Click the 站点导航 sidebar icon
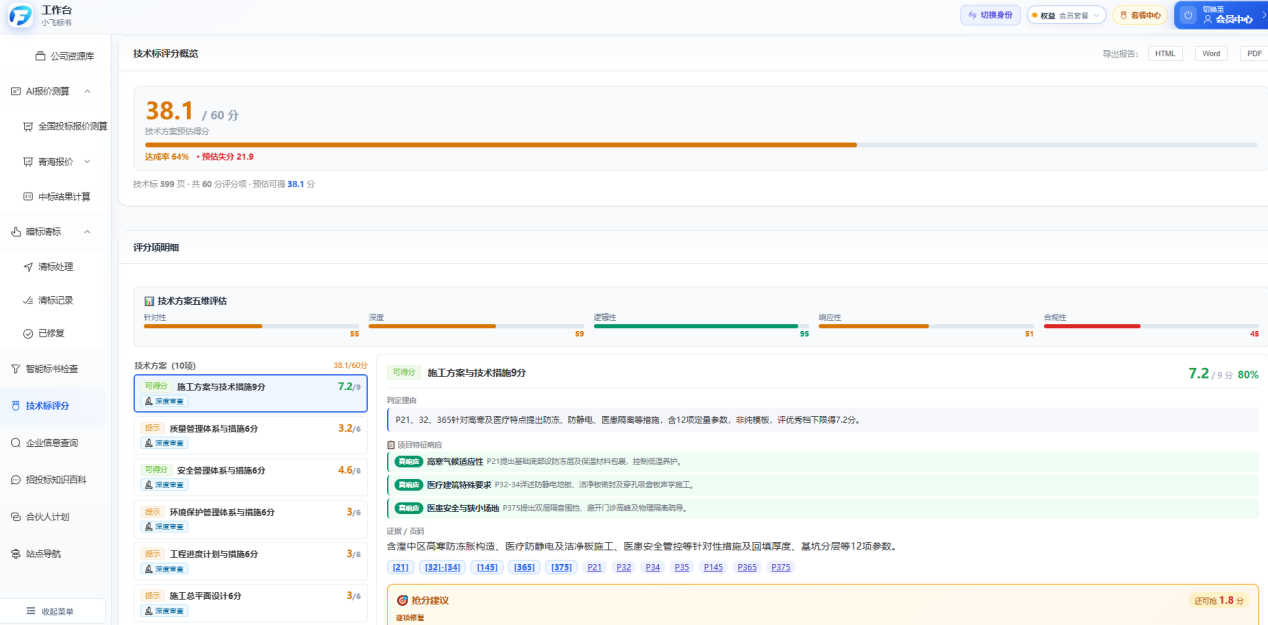Image resolution: width=1268 pixels, height=625 pixels. pyautogui.click(x=16, y=553)
